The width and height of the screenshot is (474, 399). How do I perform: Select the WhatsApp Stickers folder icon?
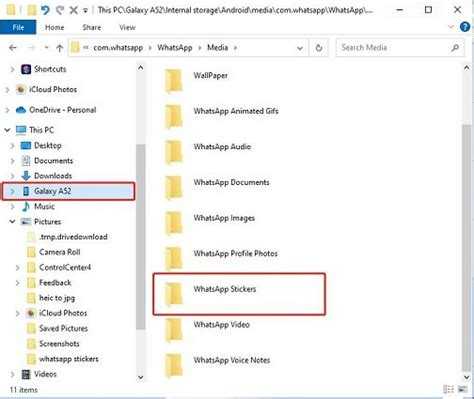(x=174, y=294)
